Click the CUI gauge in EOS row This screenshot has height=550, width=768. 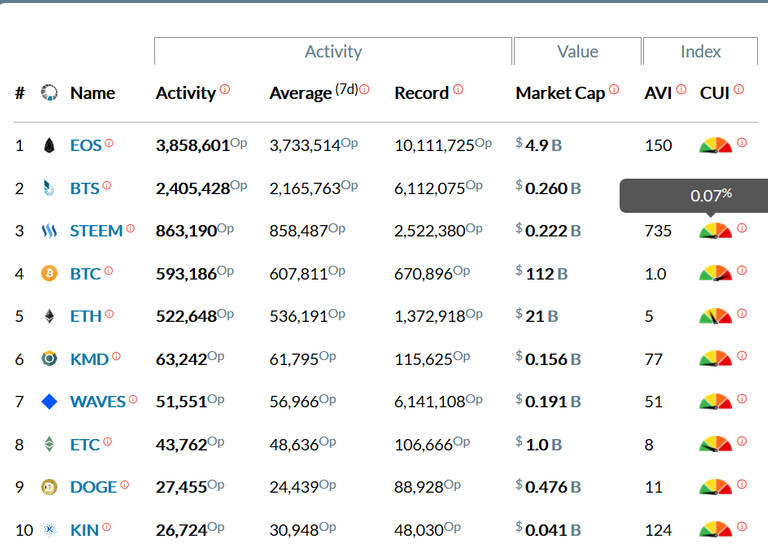(x=715, y=146)
